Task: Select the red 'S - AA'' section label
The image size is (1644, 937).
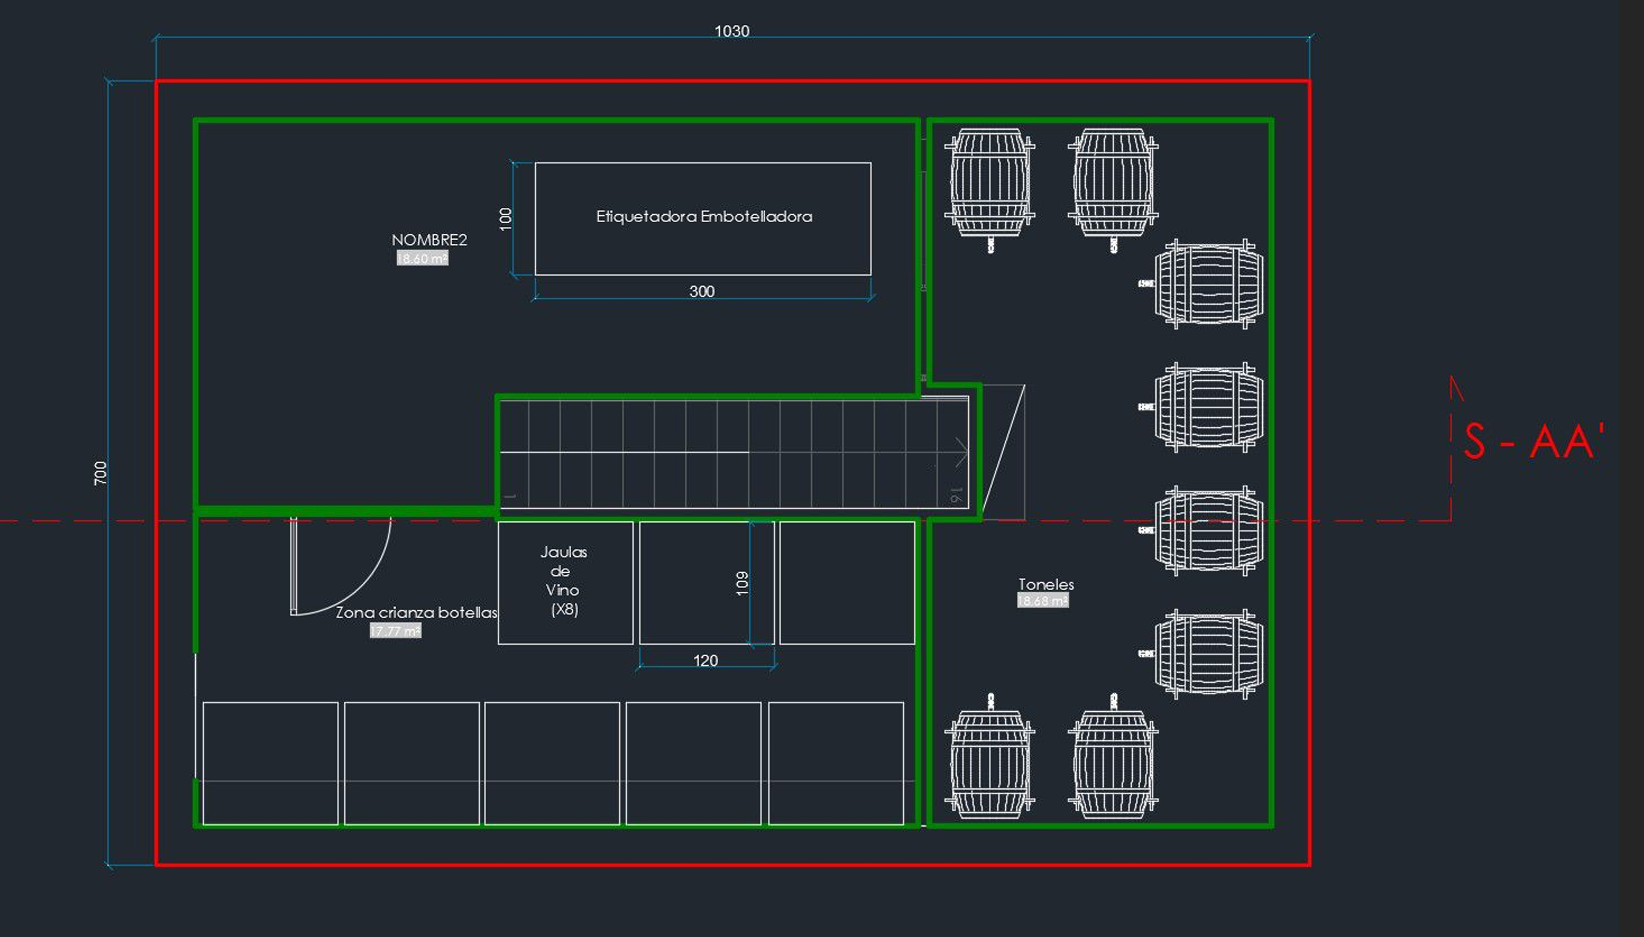Action: point(1533,442)
